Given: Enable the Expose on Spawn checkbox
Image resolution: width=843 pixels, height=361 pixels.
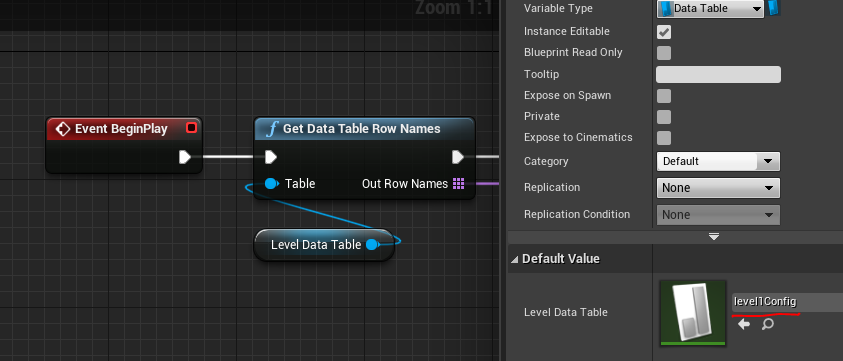Looking at the screenshot, I should [x=664, y=96].
